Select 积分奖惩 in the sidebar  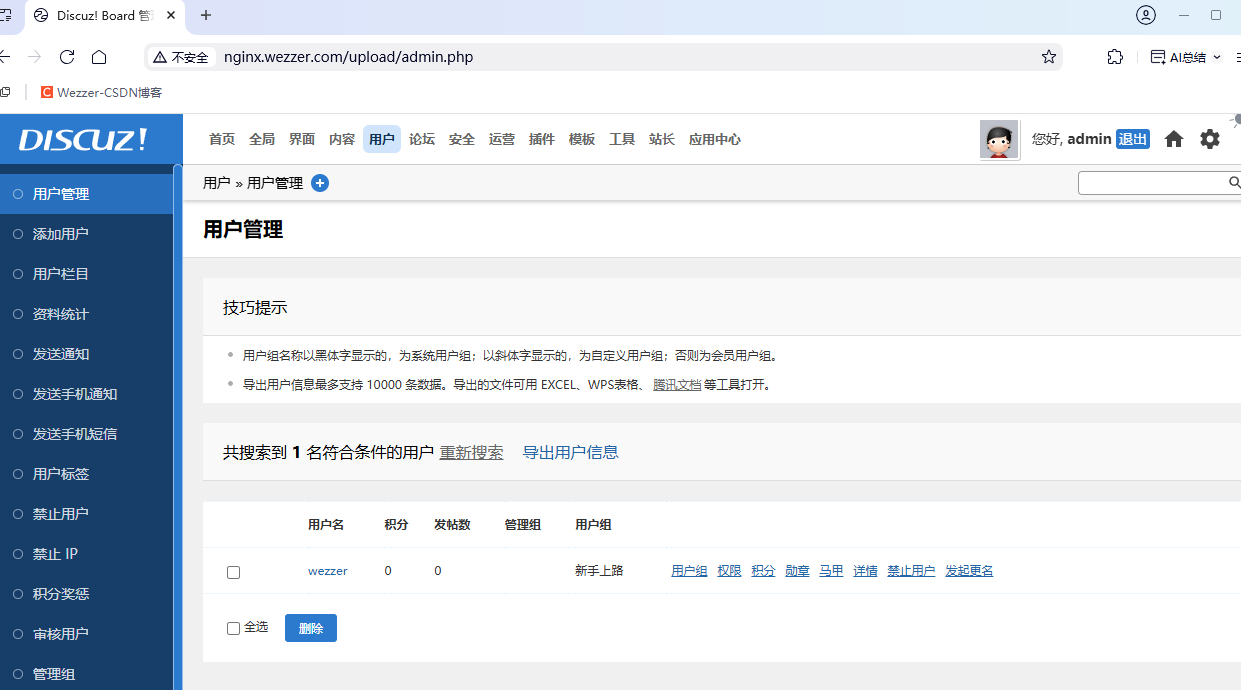[x=86, y=594]
